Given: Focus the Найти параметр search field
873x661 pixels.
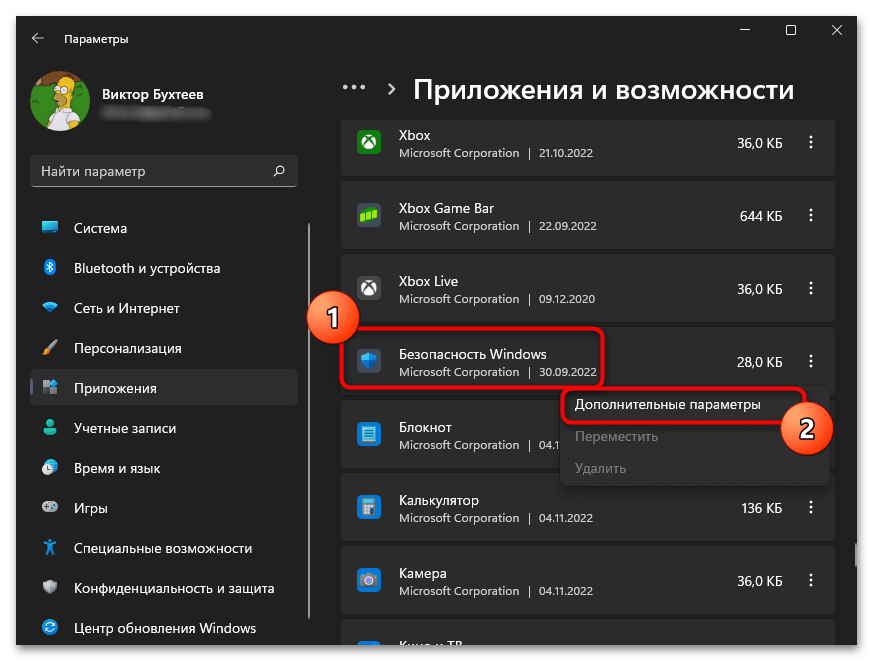Looking at the screenshot, I should [164, 171].
